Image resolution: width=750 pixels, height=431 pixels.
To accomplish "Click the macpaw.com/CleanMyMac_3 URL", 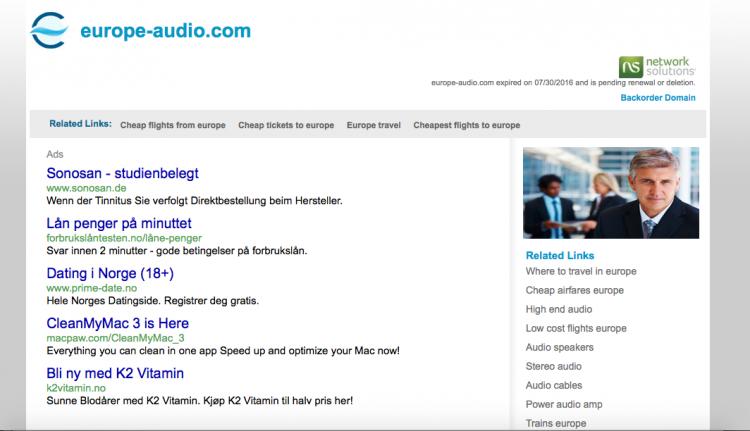I will click(115, 338).
